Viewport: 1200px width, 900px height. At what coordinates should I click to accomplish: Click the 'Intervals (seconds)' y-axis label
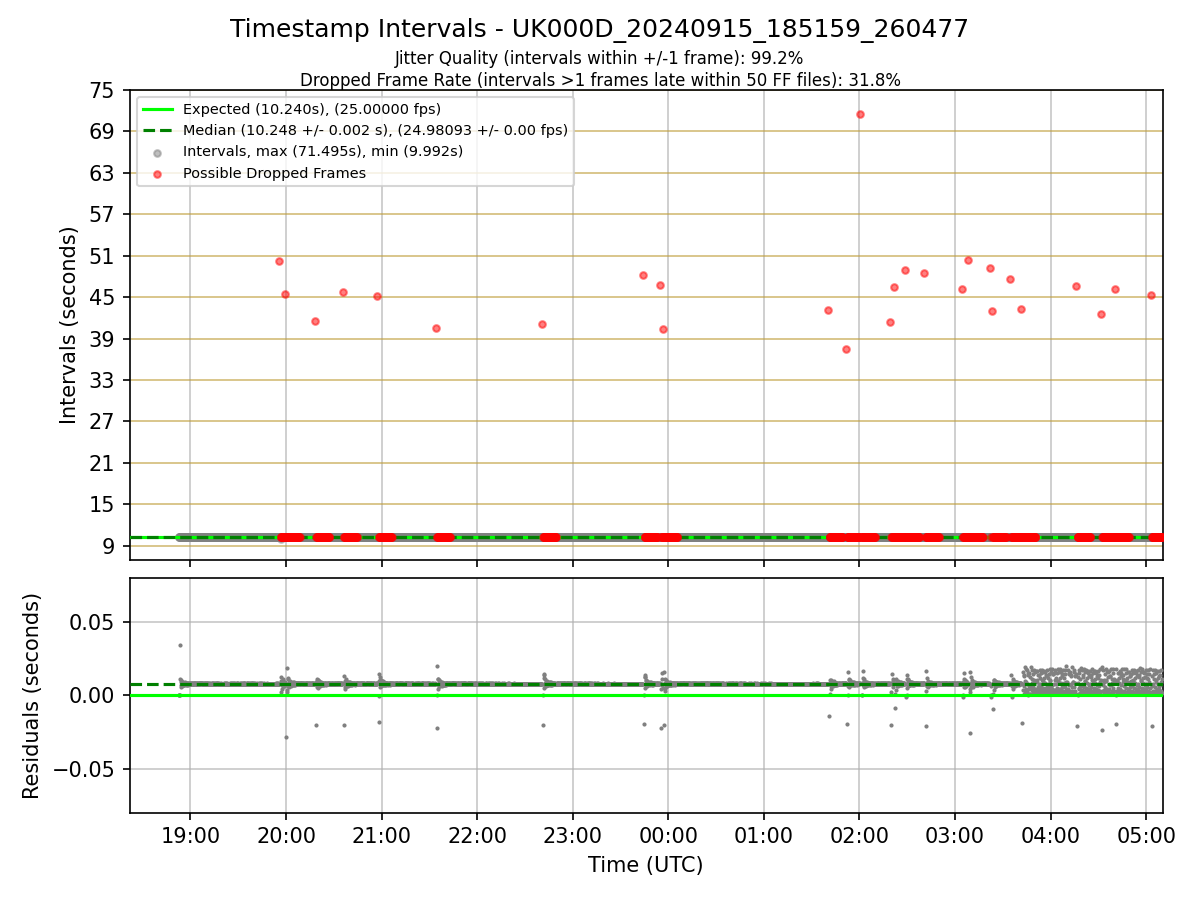68,325
